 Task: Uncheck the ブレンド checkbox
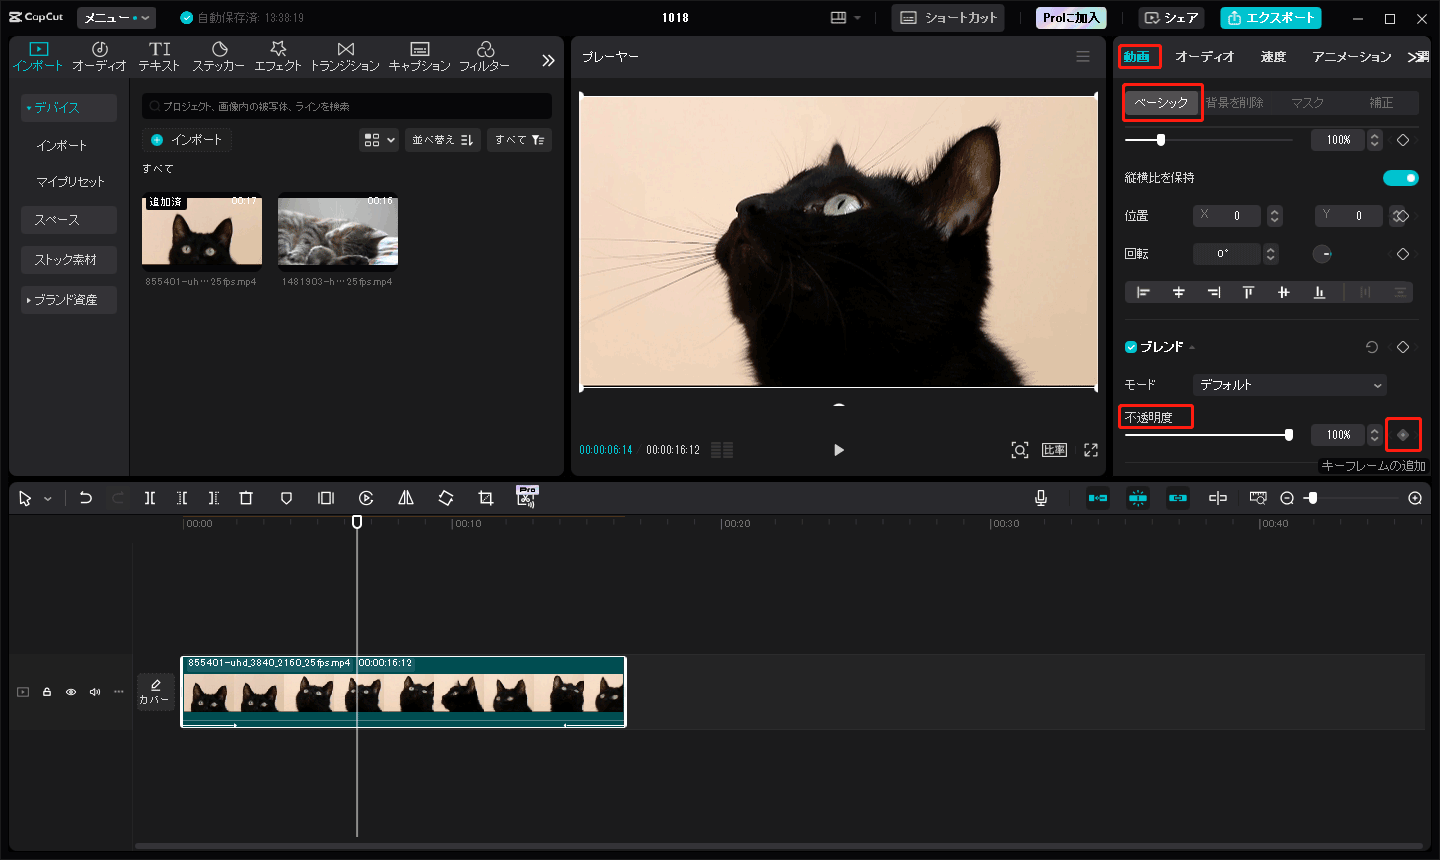[1131, 347]
